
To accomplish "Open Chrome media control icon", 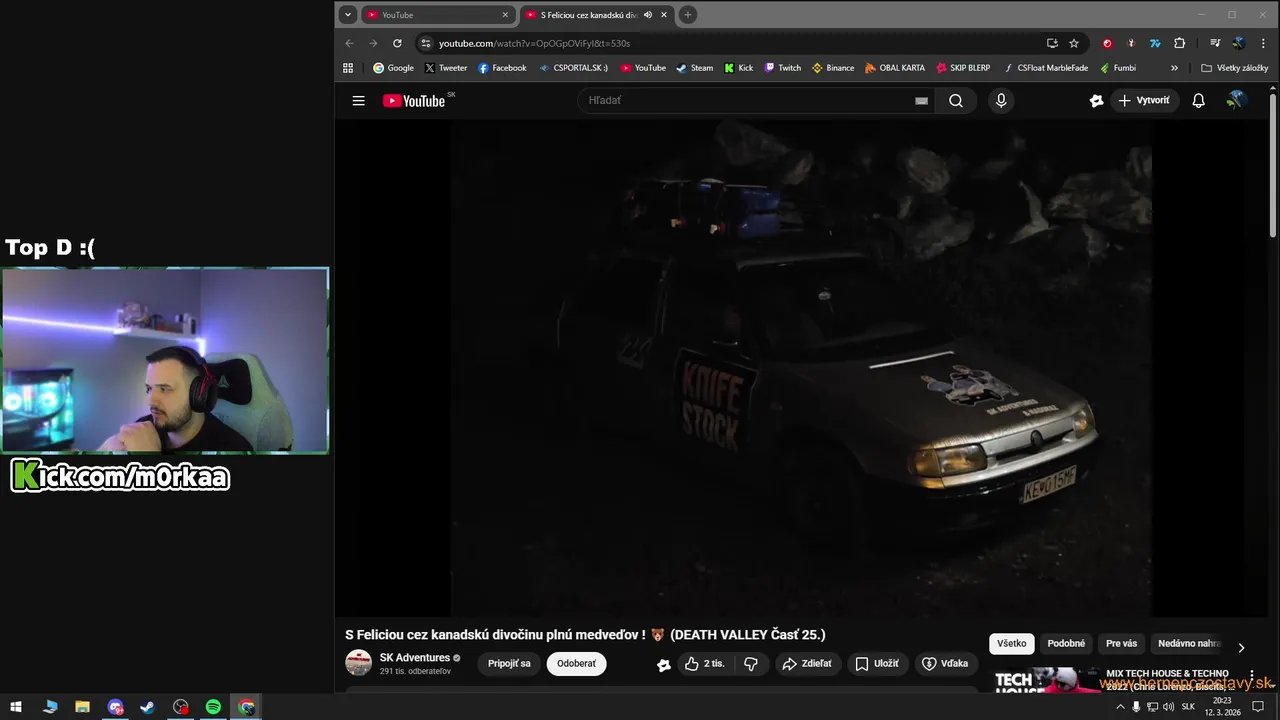I will click(x=1215, y=43).
